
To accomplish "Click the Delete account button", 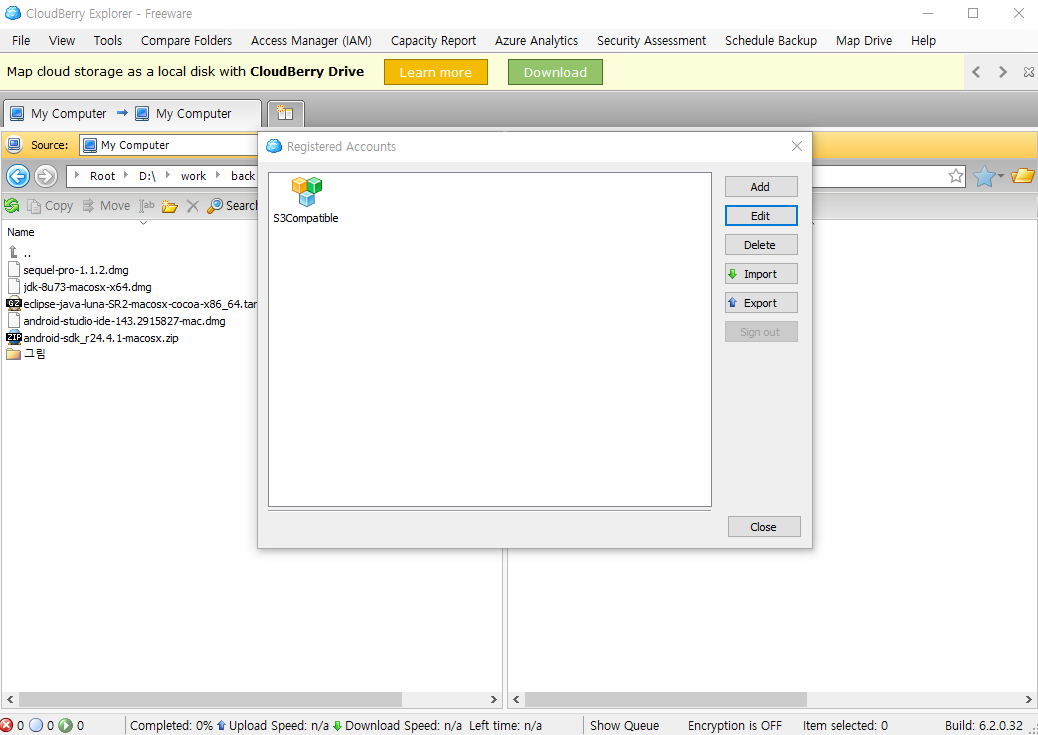I will click(x=761, y=245).
